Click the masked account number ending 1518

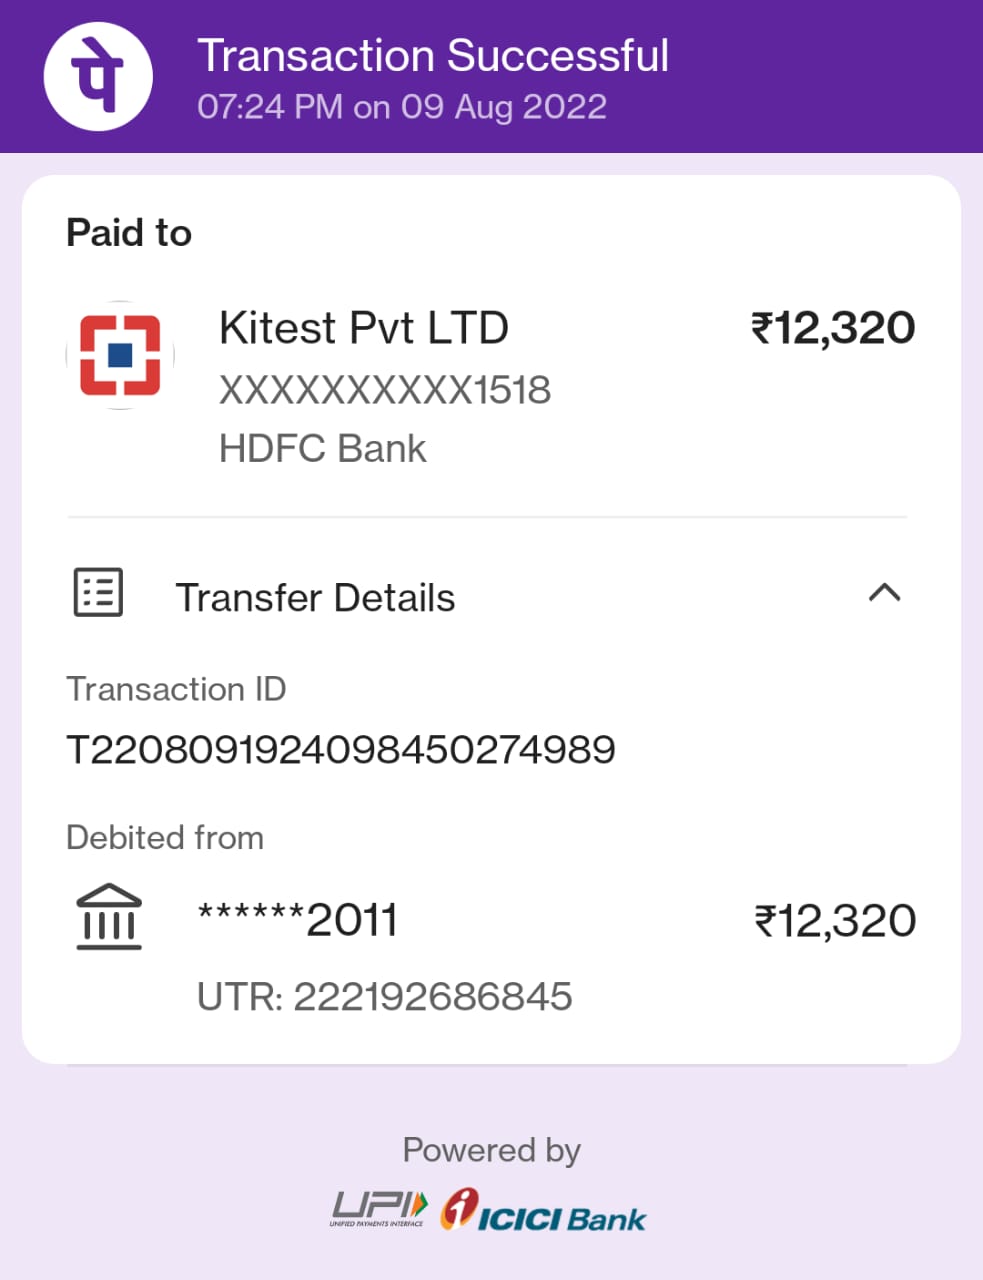(x=385, y=390)
